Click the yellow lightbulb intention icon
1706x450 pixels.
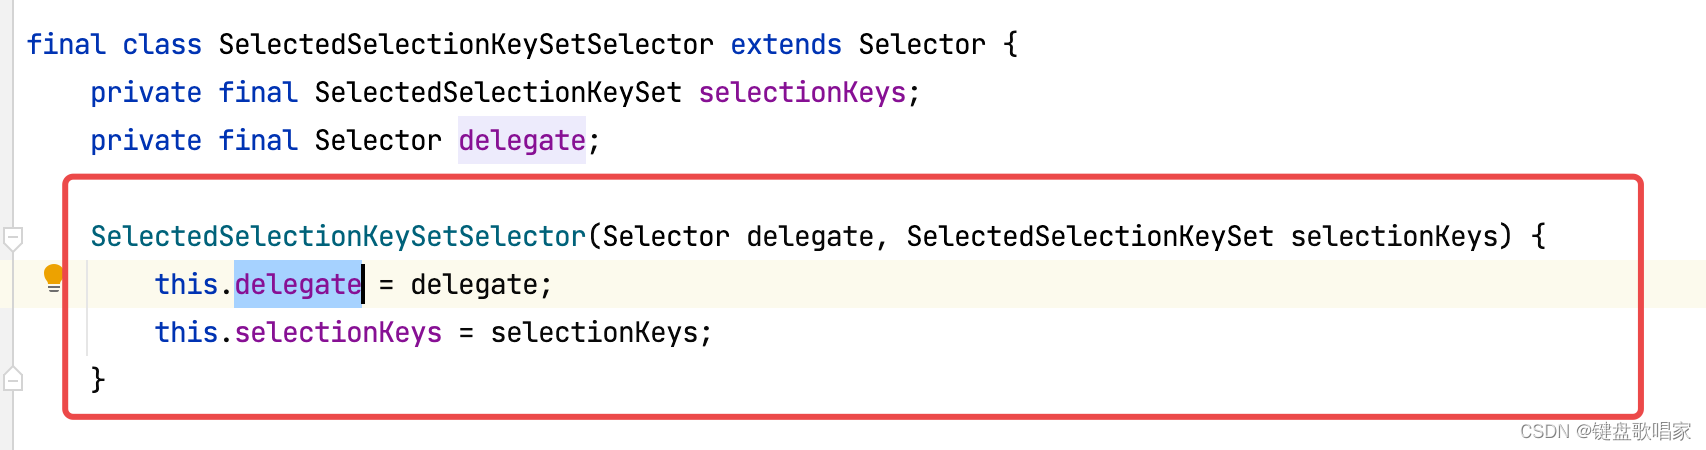[54, 277]
